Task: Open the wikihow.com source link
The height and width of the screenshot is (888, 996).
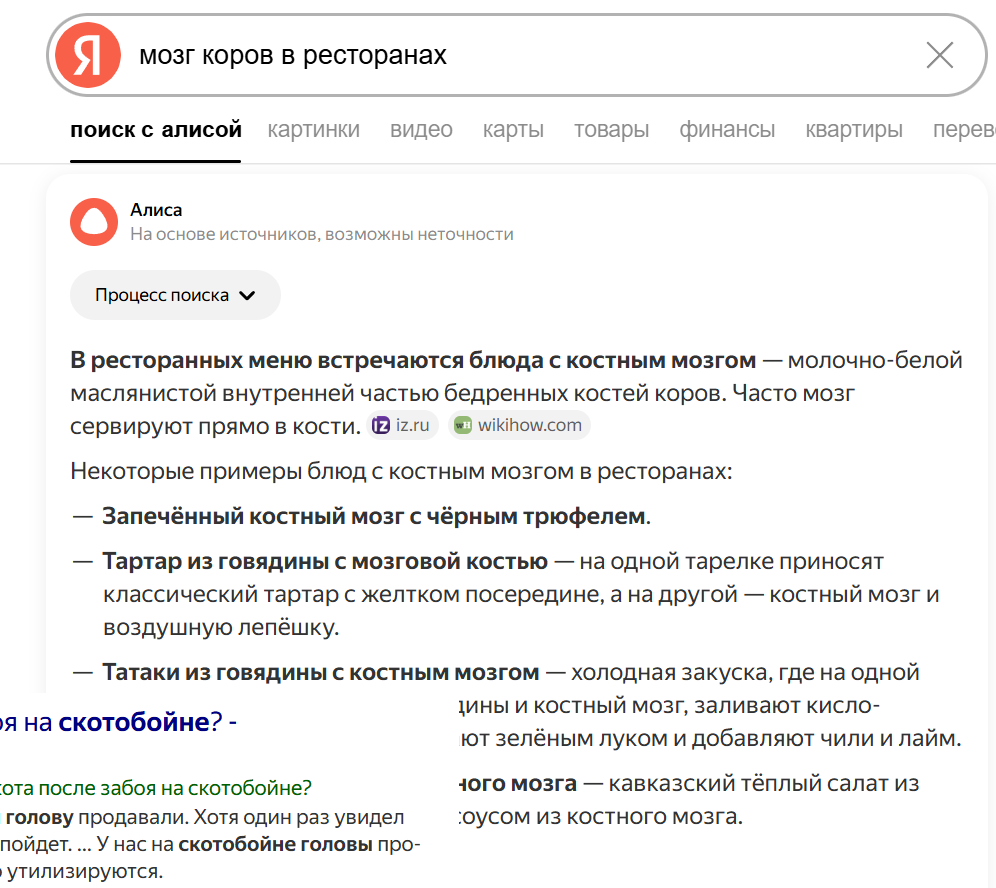Action: tap(529, 425)
